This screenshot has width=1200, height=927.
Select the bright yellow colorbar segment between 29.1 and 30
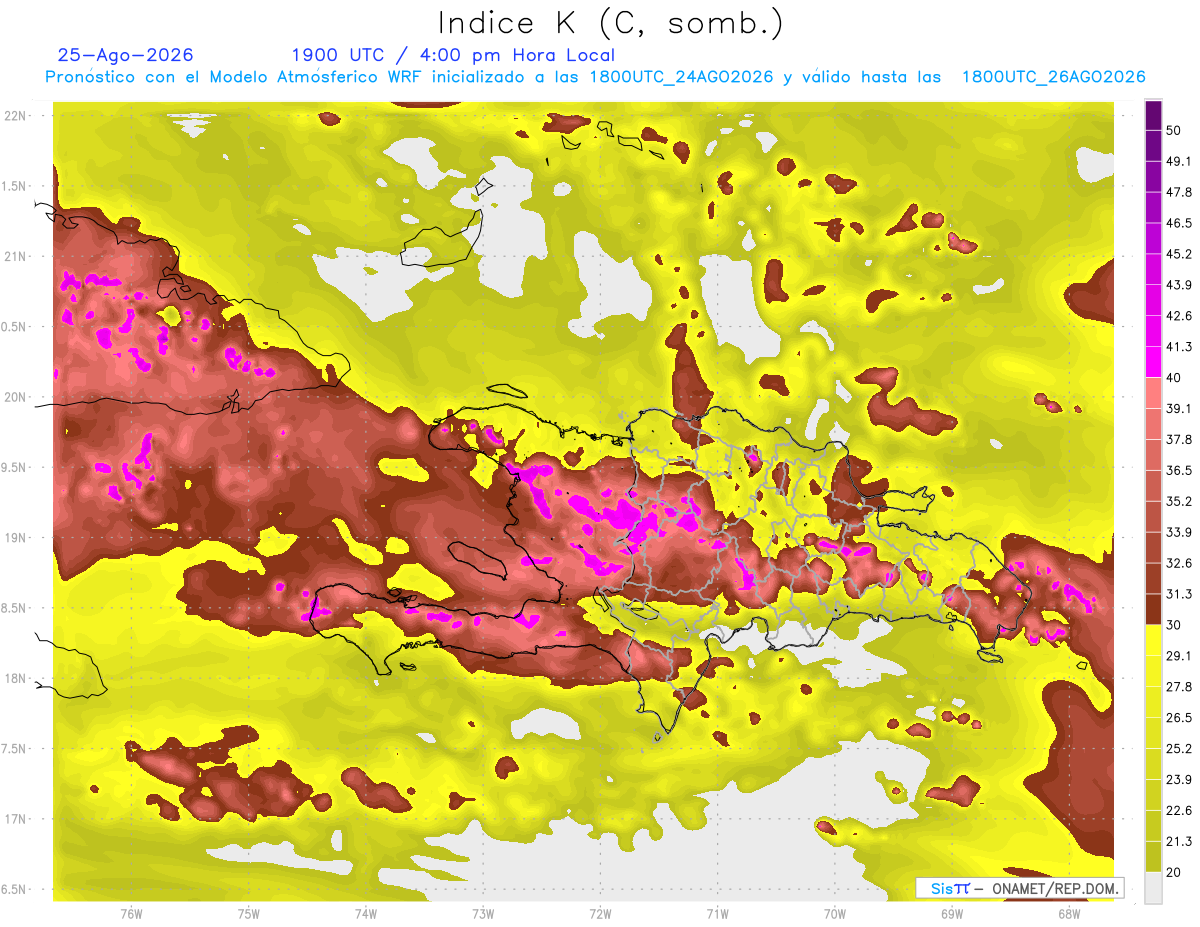1153,640
